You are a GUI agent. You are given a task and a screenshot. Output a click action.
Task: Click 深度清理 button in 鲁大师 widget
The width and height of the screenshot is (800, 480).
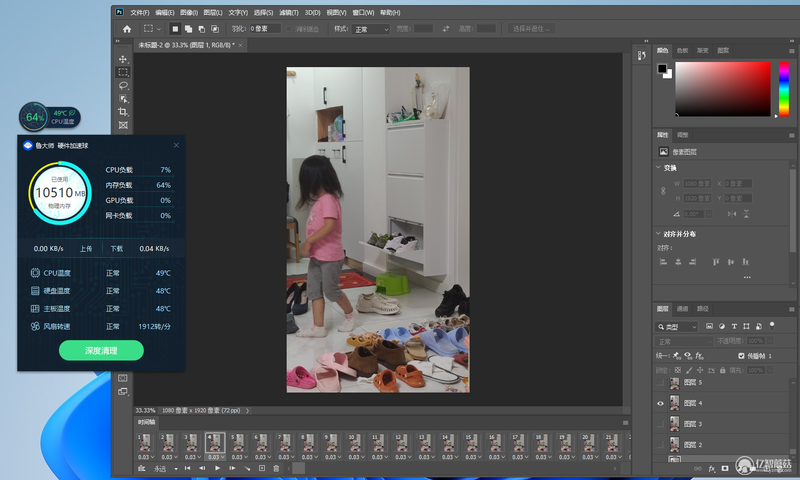coord(101,350)
